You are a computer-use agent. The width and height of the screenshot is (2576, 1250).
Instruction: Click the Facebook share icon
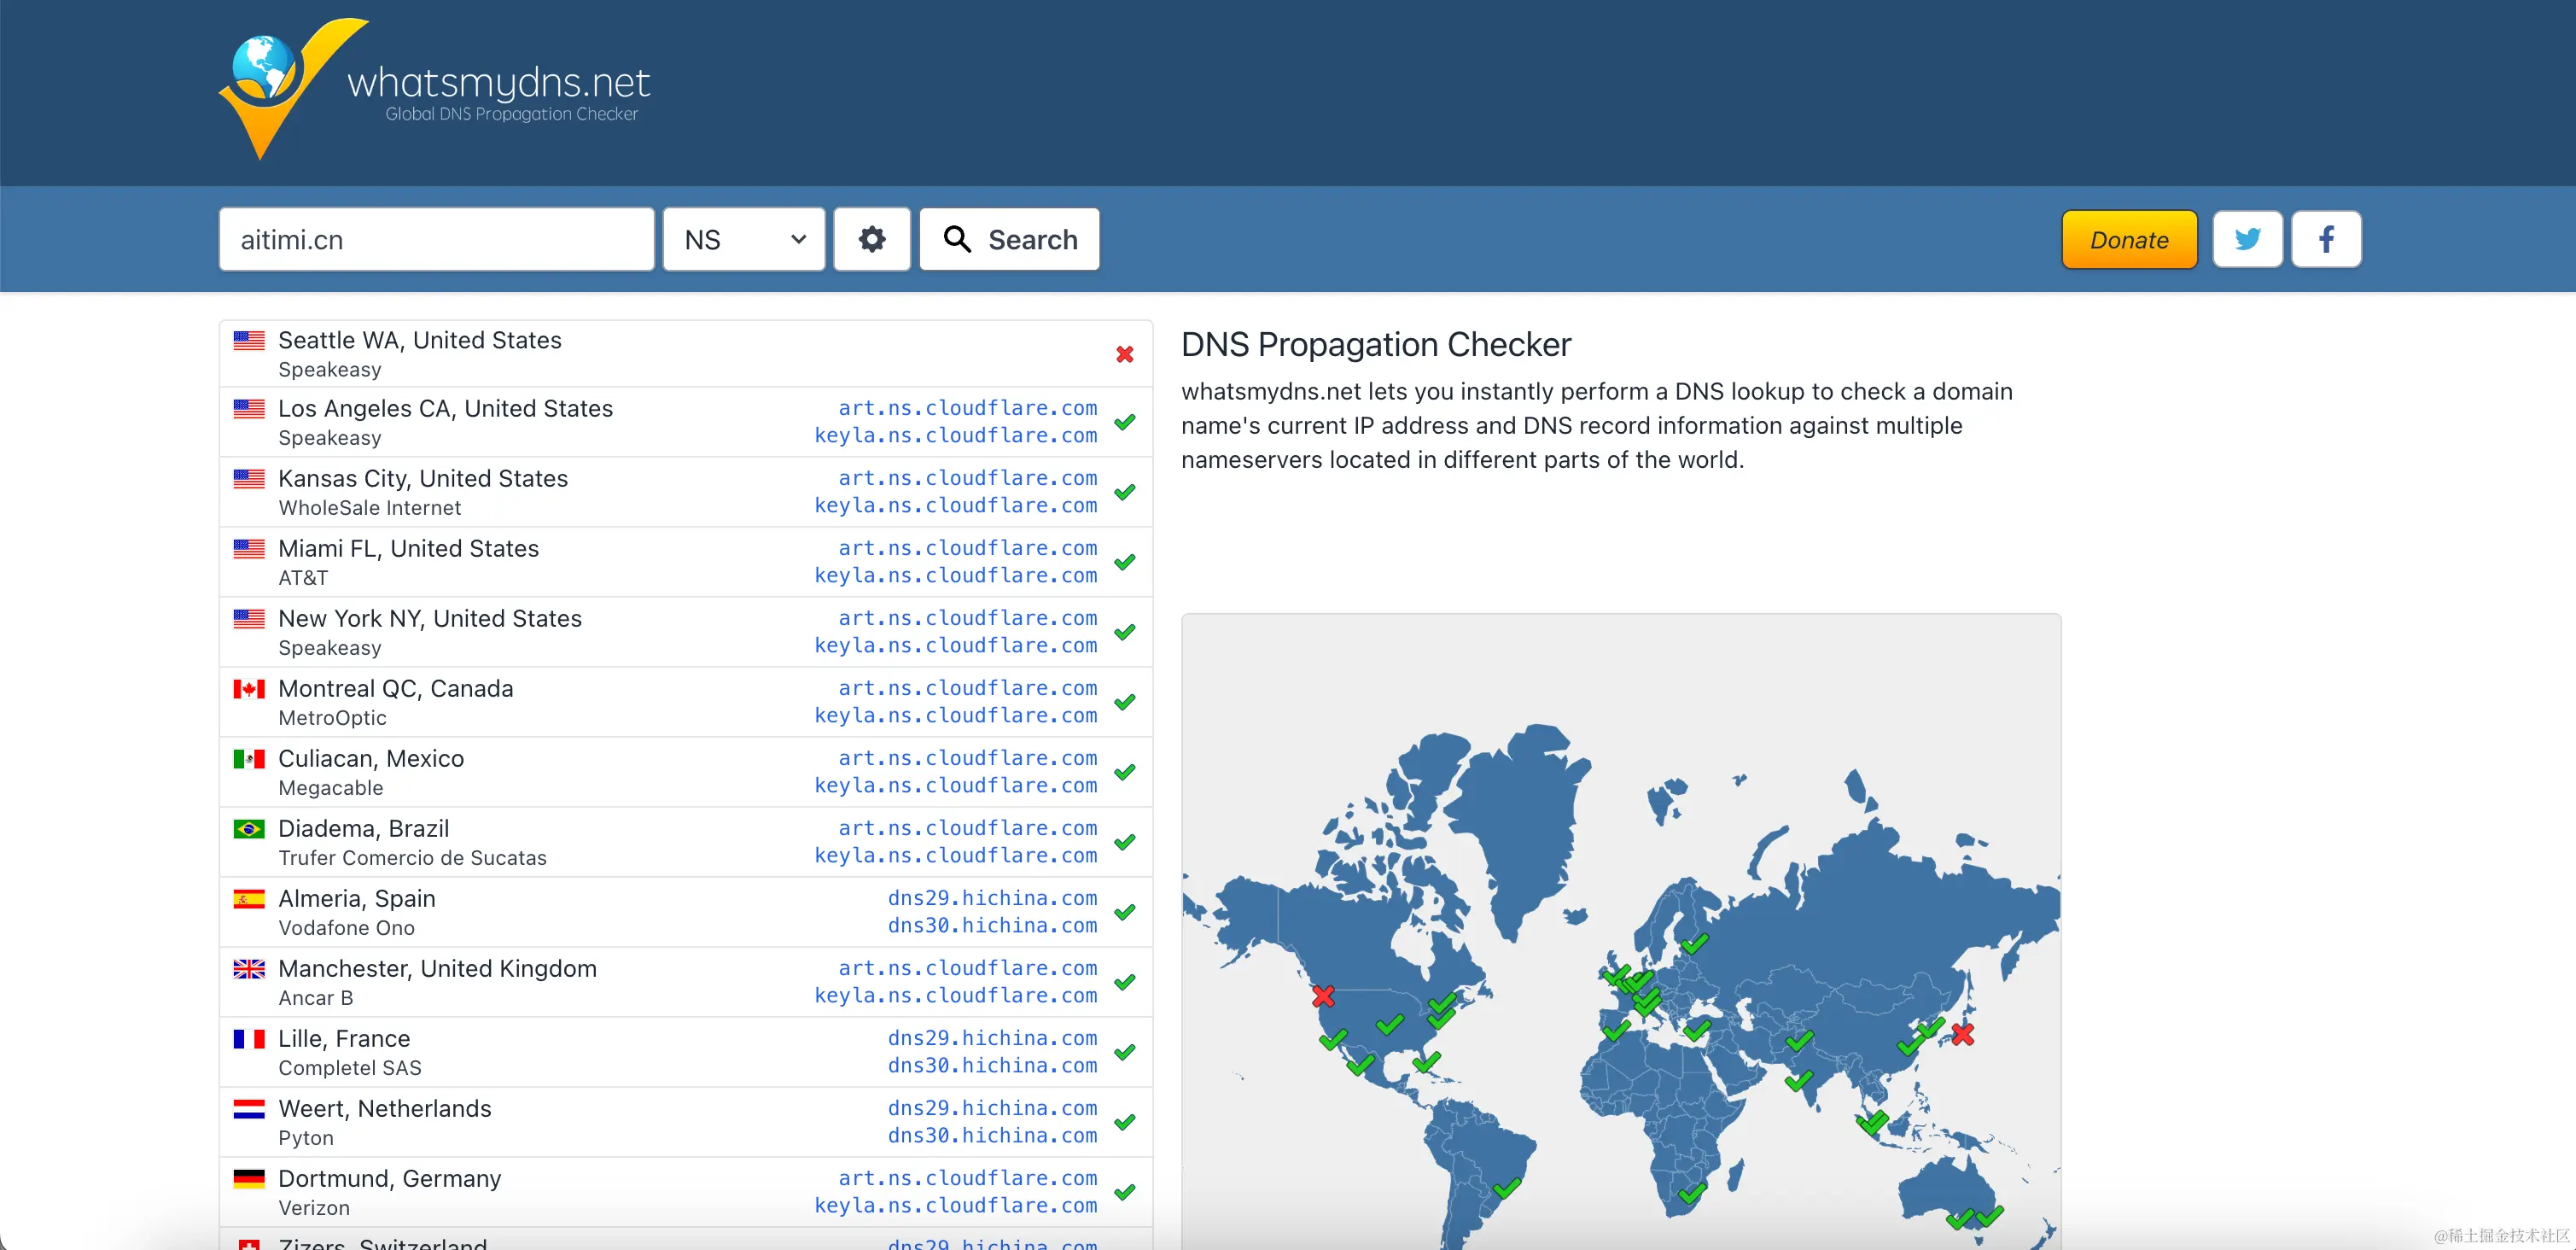tap(2325, 239)
